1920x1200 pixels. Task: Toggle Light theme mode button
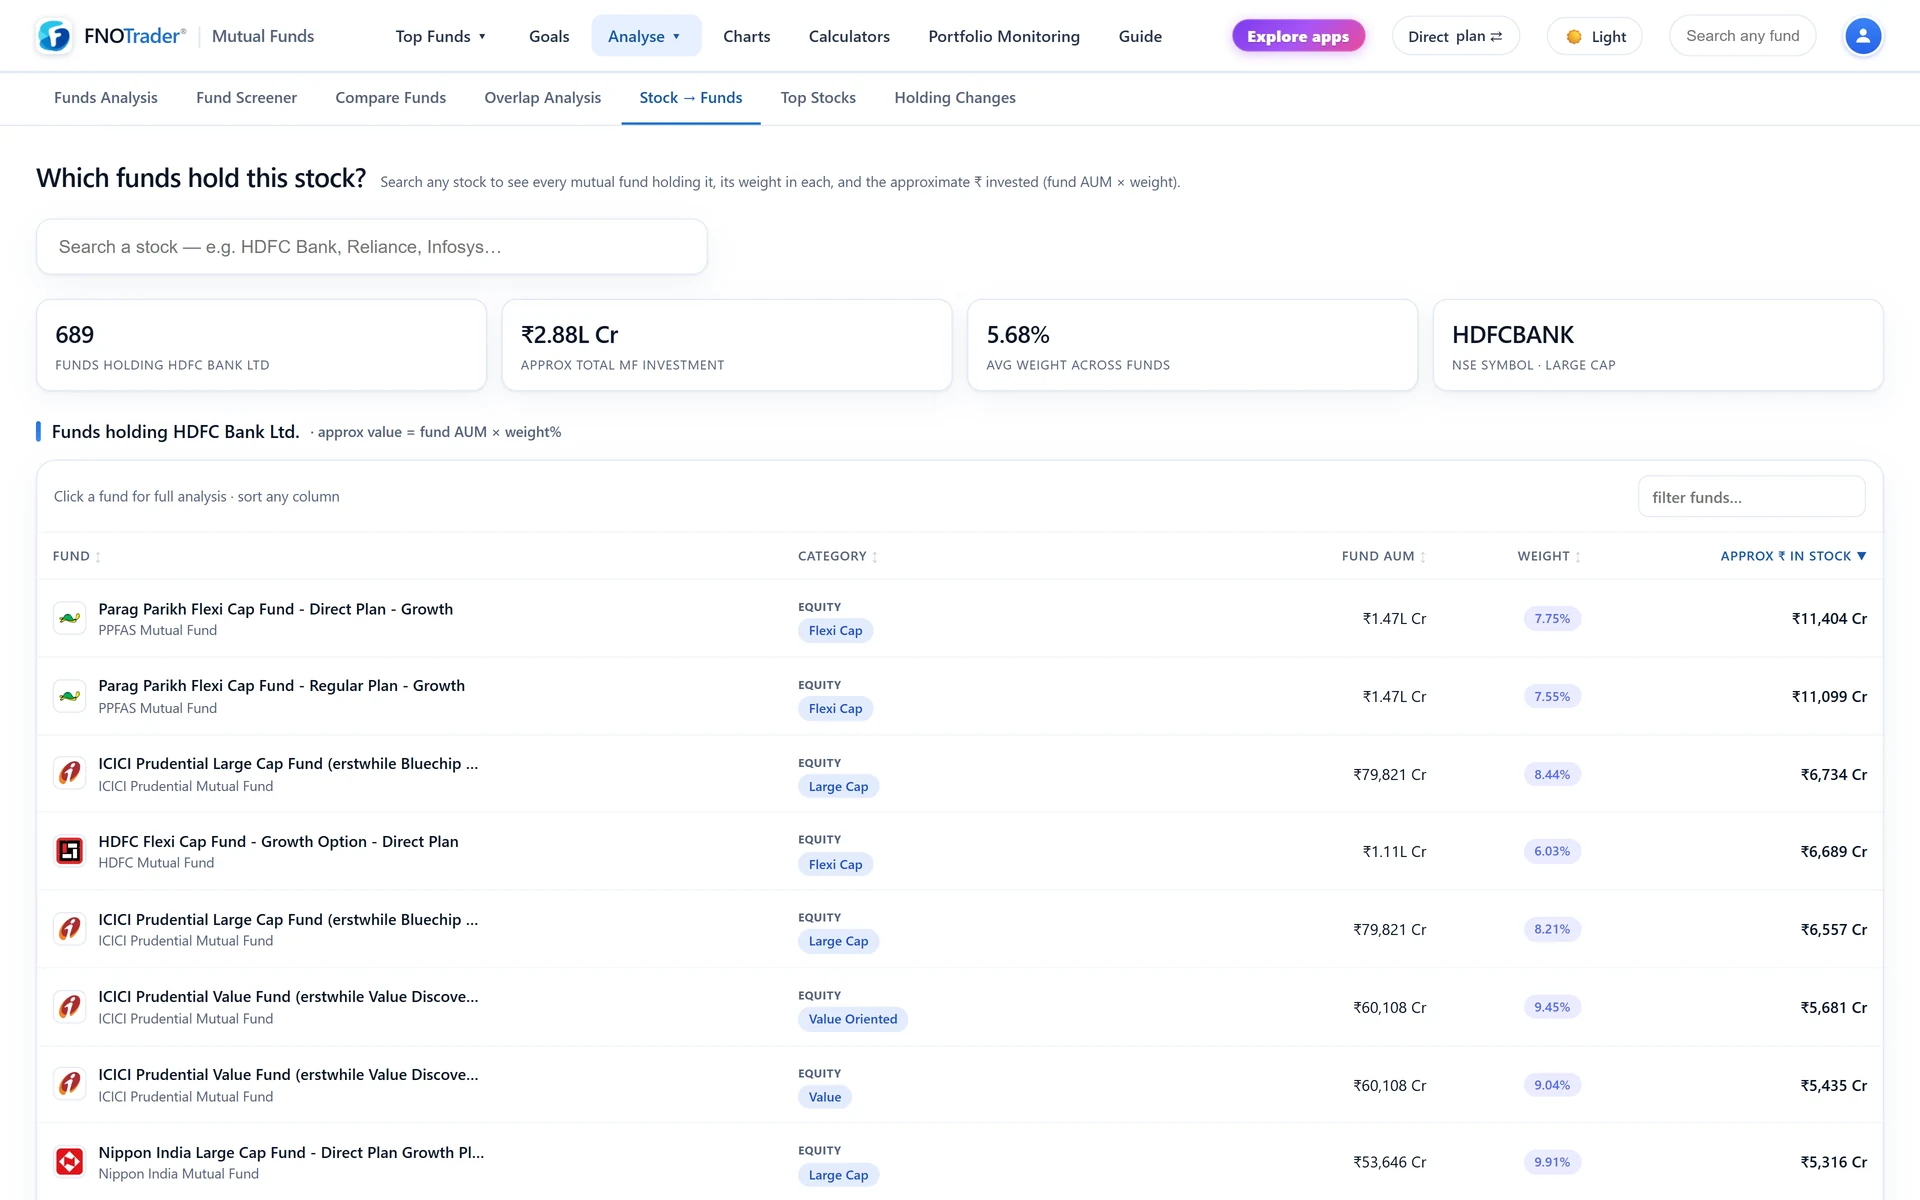[x=1595, y=37]
